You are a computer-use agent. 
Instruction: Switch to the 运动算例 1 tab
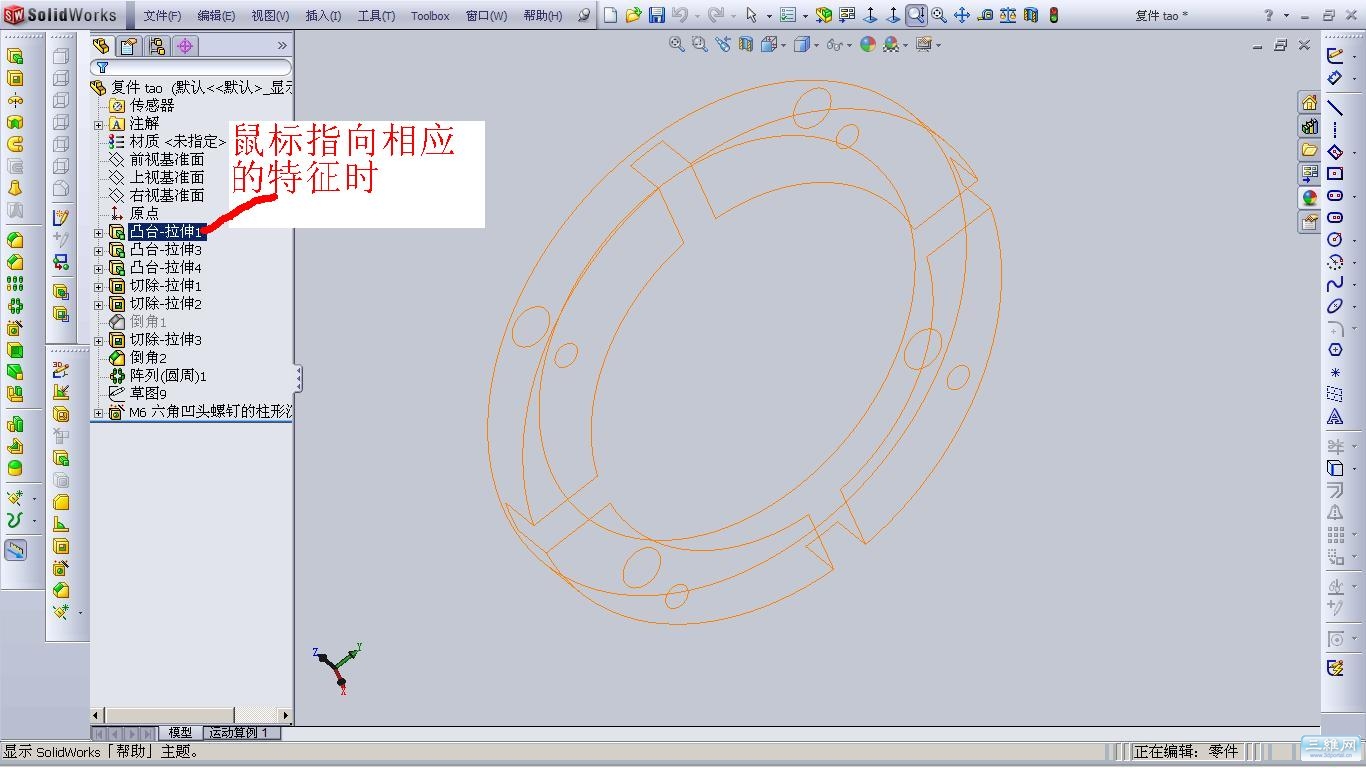240,733
